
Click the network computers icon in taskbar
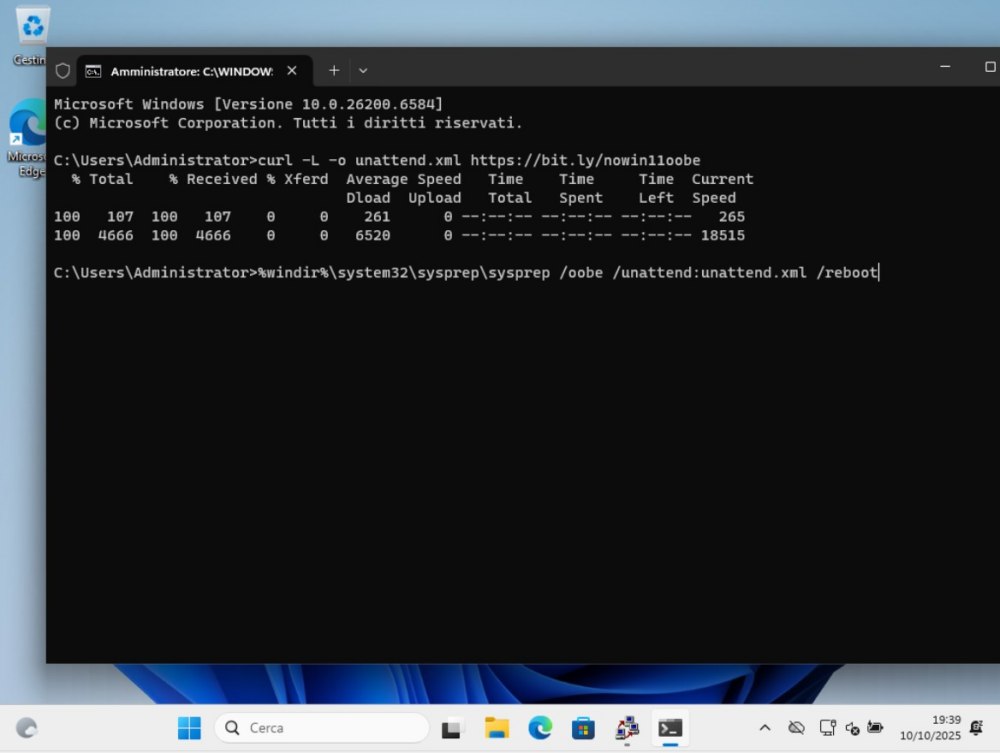pos(627,728)
